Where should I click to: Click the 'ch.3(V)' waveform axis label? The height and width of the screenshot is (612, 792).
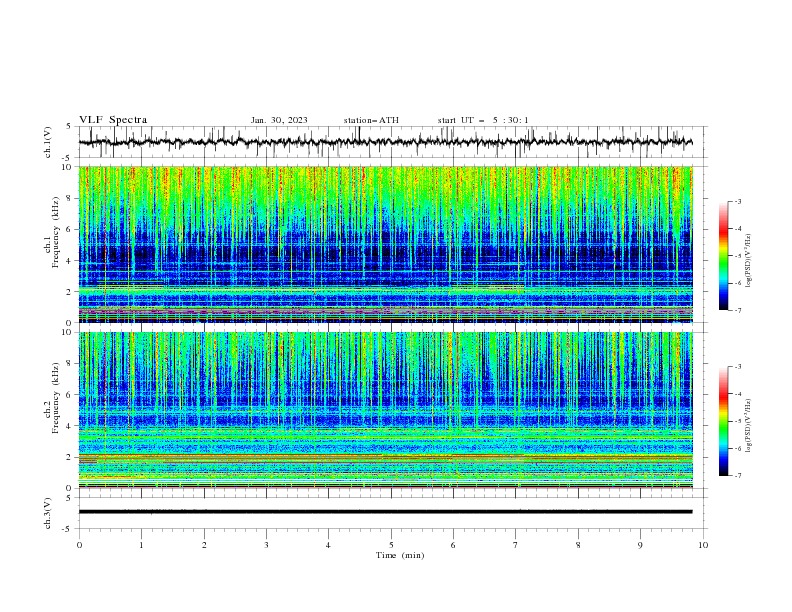[x=48, y=513]
